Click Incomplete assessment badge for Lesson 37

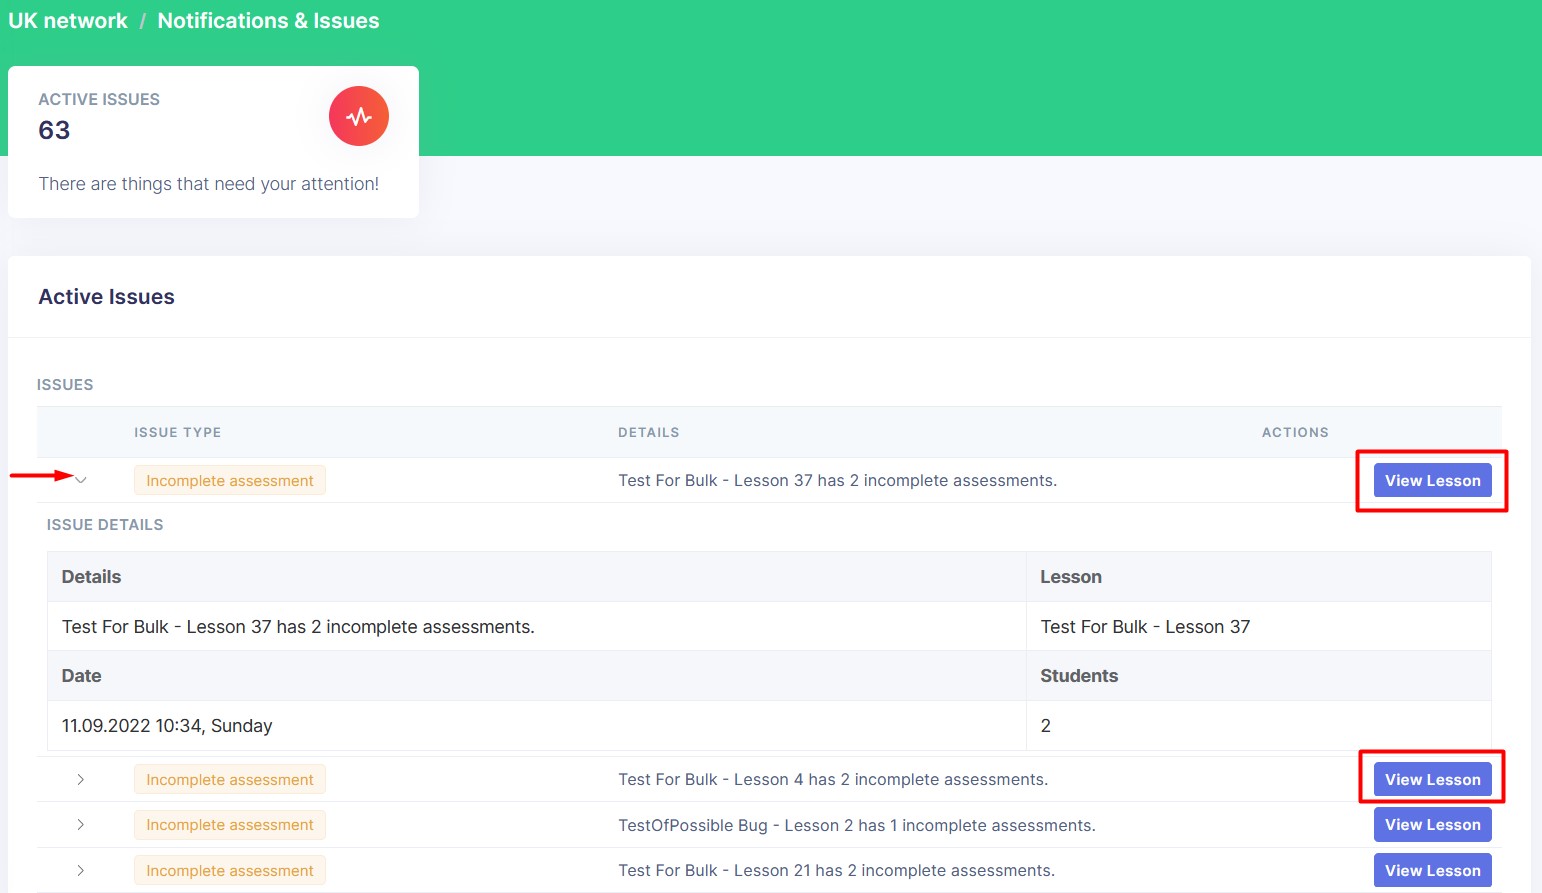pyautogui.click(x=230, y=481)
